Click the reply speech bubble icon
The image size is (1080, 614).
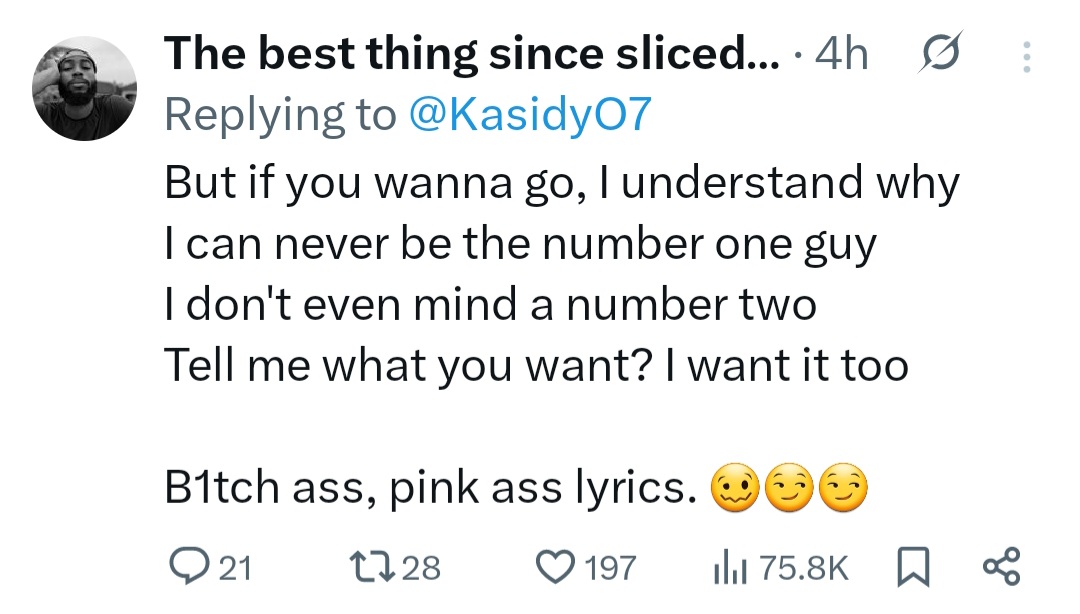point(186,567)
